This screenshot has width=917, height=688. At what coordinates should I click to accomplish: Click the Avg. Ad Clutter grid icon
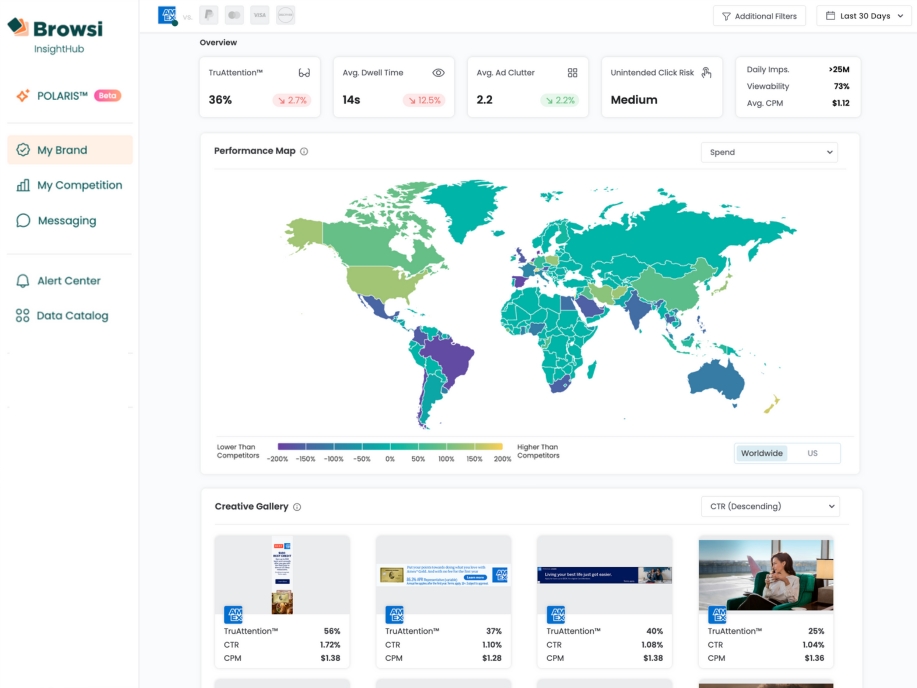pyautogui.click(x=572, y=73)
